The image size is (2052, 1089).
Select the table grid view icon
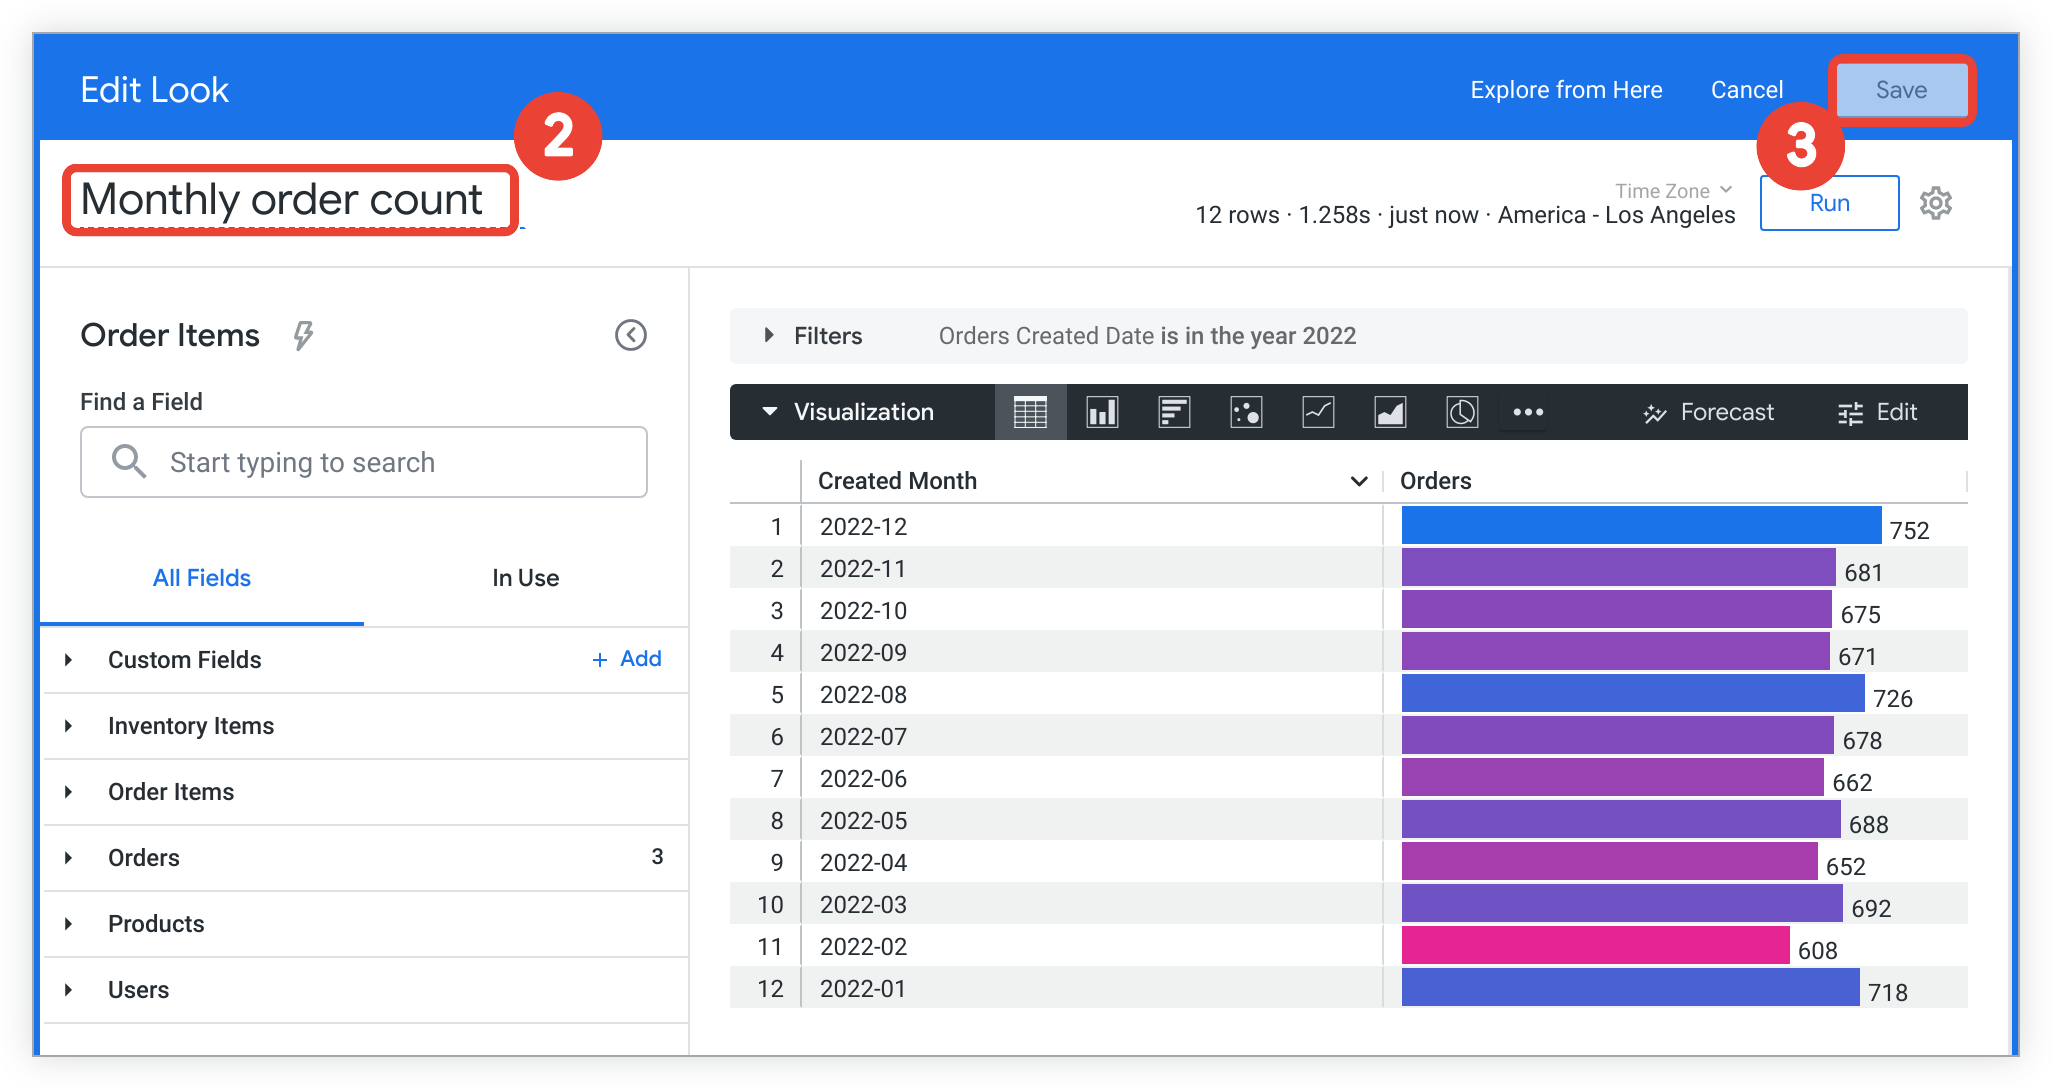pos(1026,409)
